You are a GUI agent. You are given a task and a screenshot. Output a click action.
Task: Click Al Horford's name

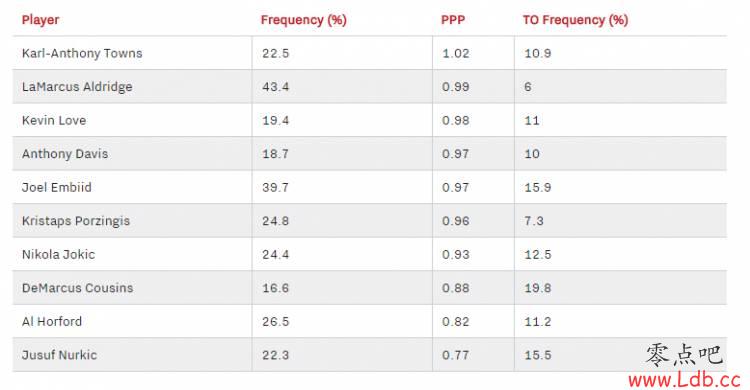click(52, 322)
